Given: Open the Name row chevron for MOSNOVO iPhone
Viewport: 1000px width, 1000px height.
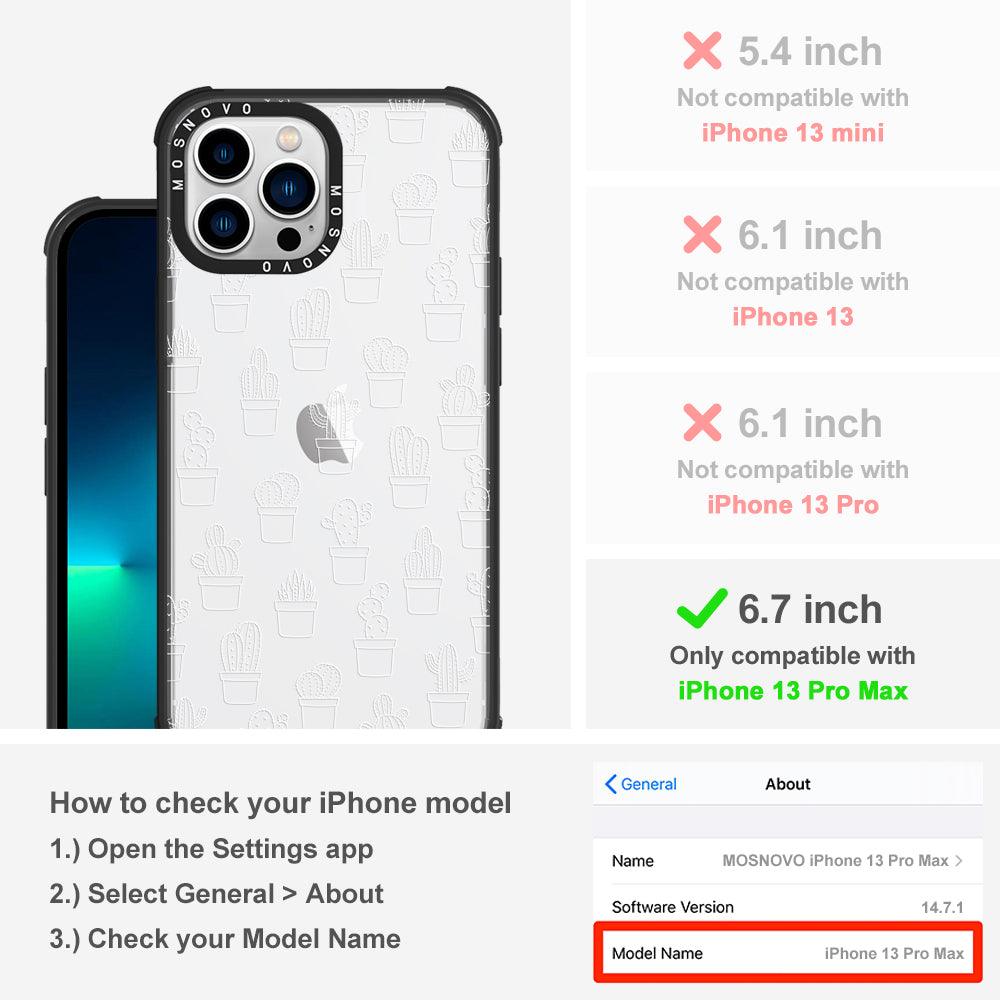Looking at the screenshot, I should click(x=959, y=860).
